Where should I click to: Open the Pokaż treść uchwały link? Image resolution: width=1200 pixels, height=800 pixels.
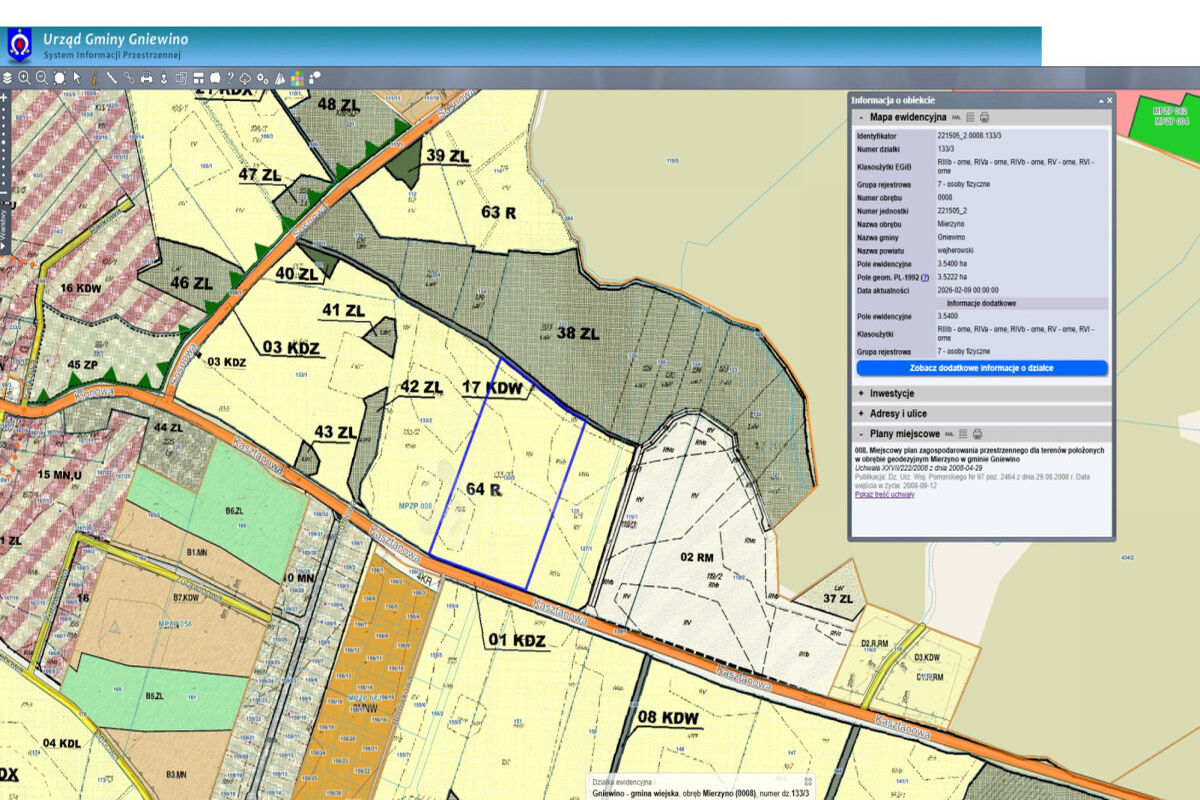tap(884, 495)
